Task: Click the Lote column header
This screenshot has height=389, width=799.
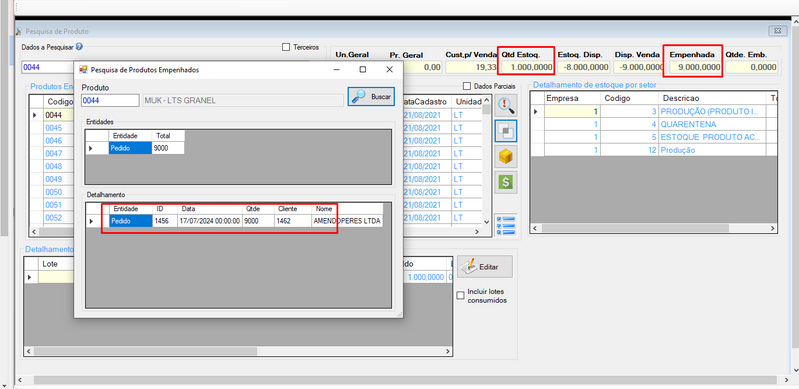Action: [x=56, y=264]
